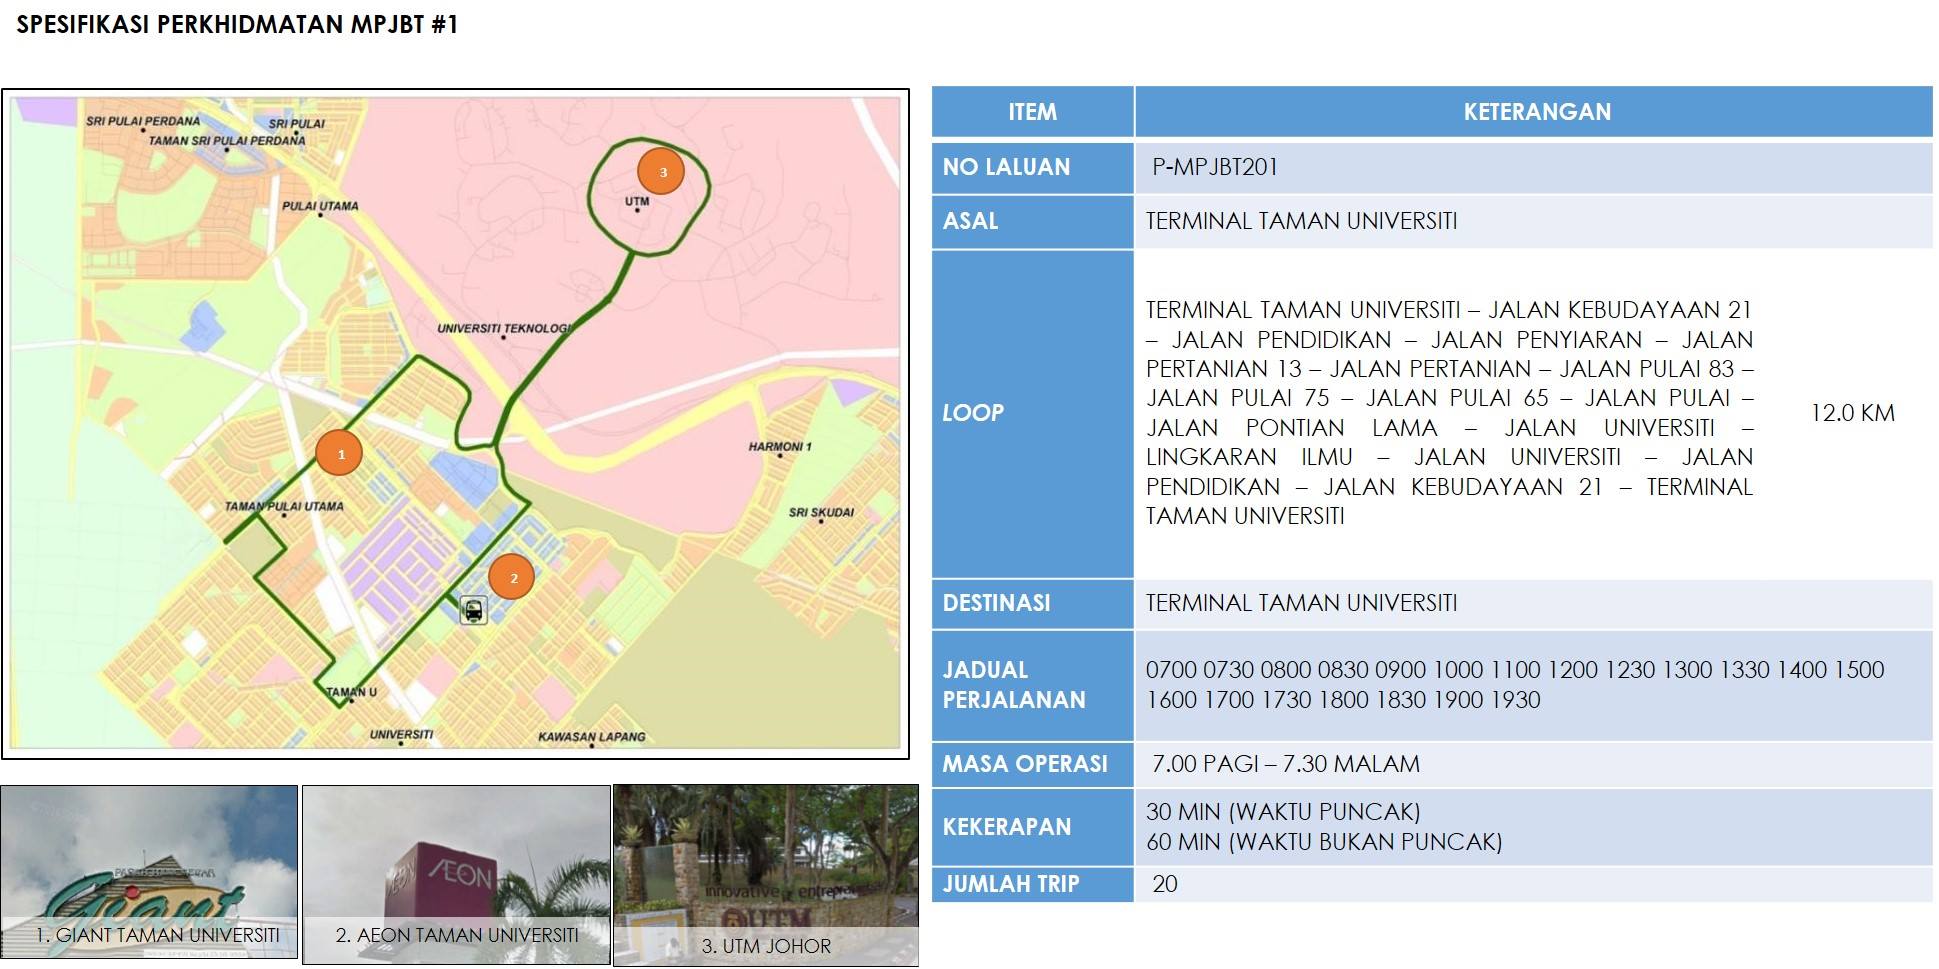Open the UTM Johor photo
This screenshot has height=969, width=1939.
(765, 875)
